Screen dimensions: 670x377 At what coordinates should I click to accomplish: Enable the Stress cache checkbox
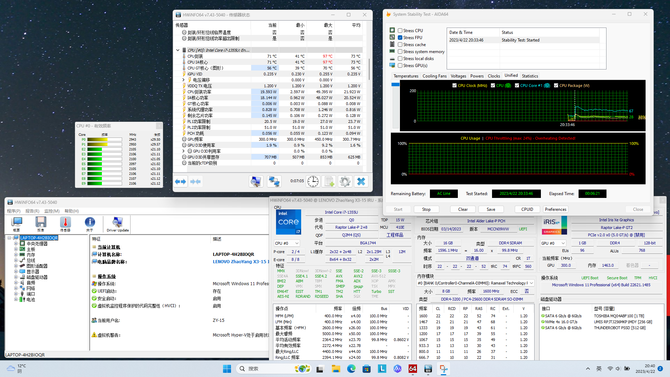tap(400, 44)
